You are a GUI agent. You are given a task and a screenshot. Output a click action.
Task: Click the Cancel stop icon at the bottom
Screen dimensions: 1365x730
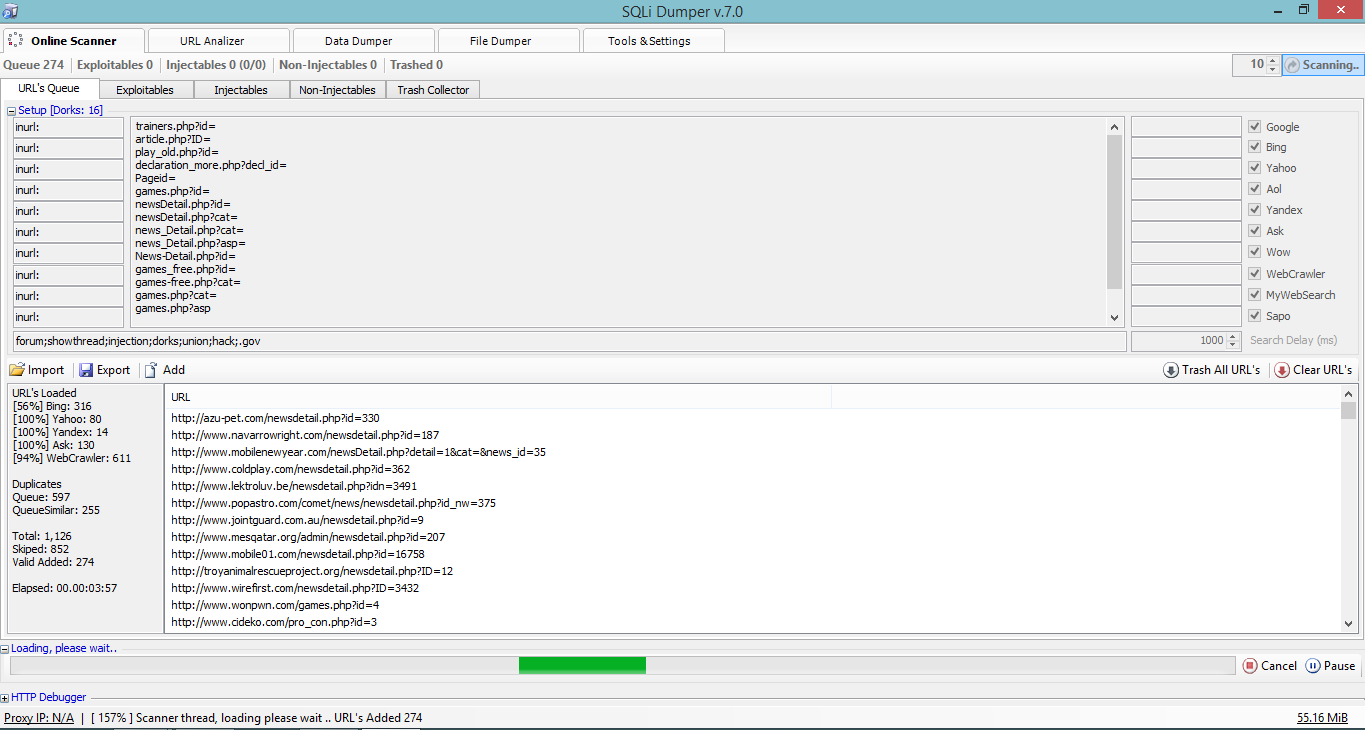coord(1252,665)
